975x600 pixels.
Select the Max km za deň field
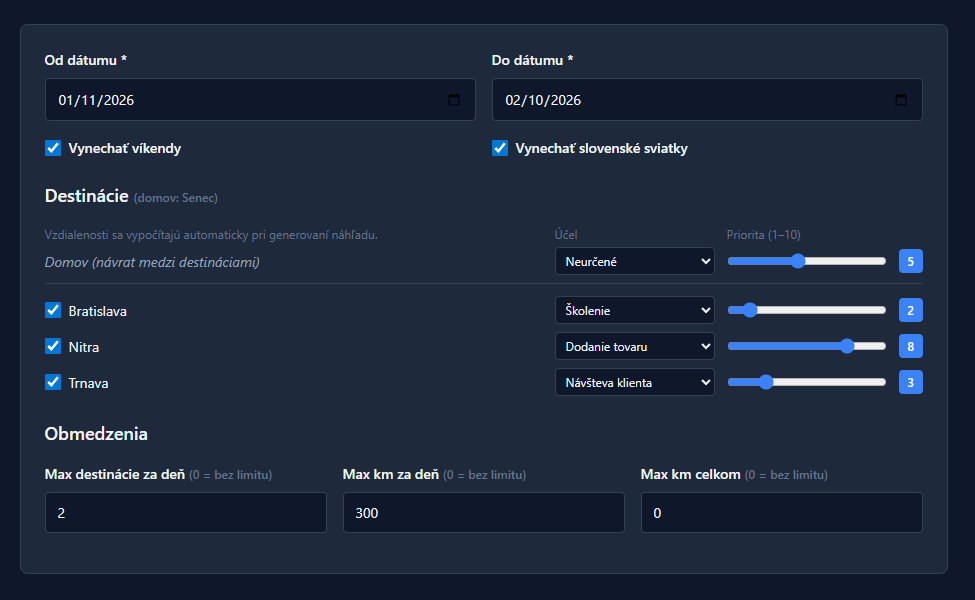click(483, 512)
